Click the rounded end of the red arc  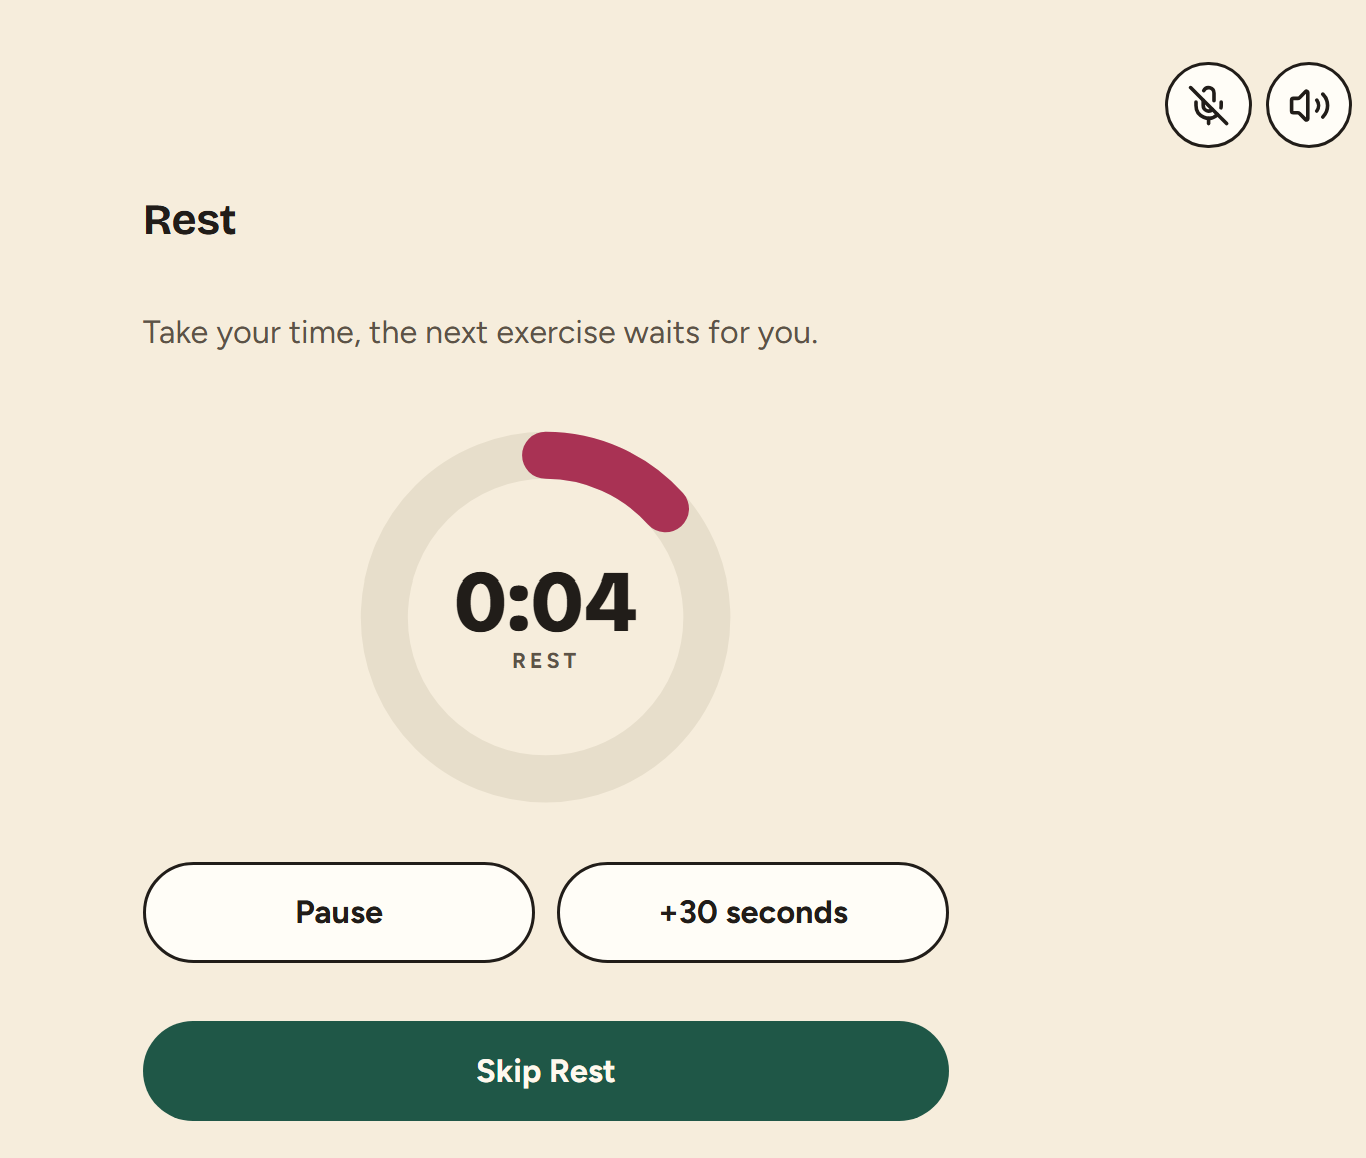coord(666,508)
